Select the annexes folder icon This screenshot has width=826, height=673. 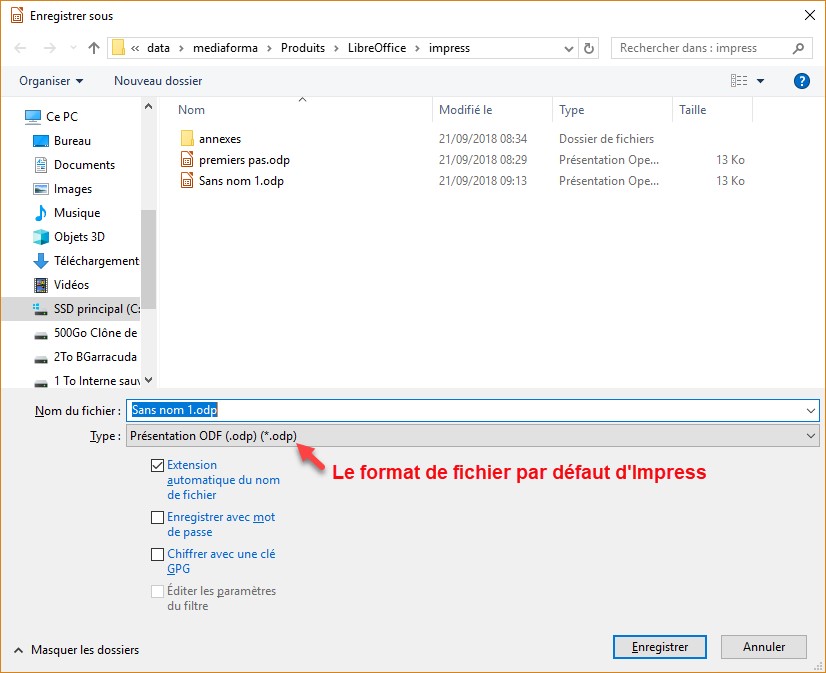187,139
